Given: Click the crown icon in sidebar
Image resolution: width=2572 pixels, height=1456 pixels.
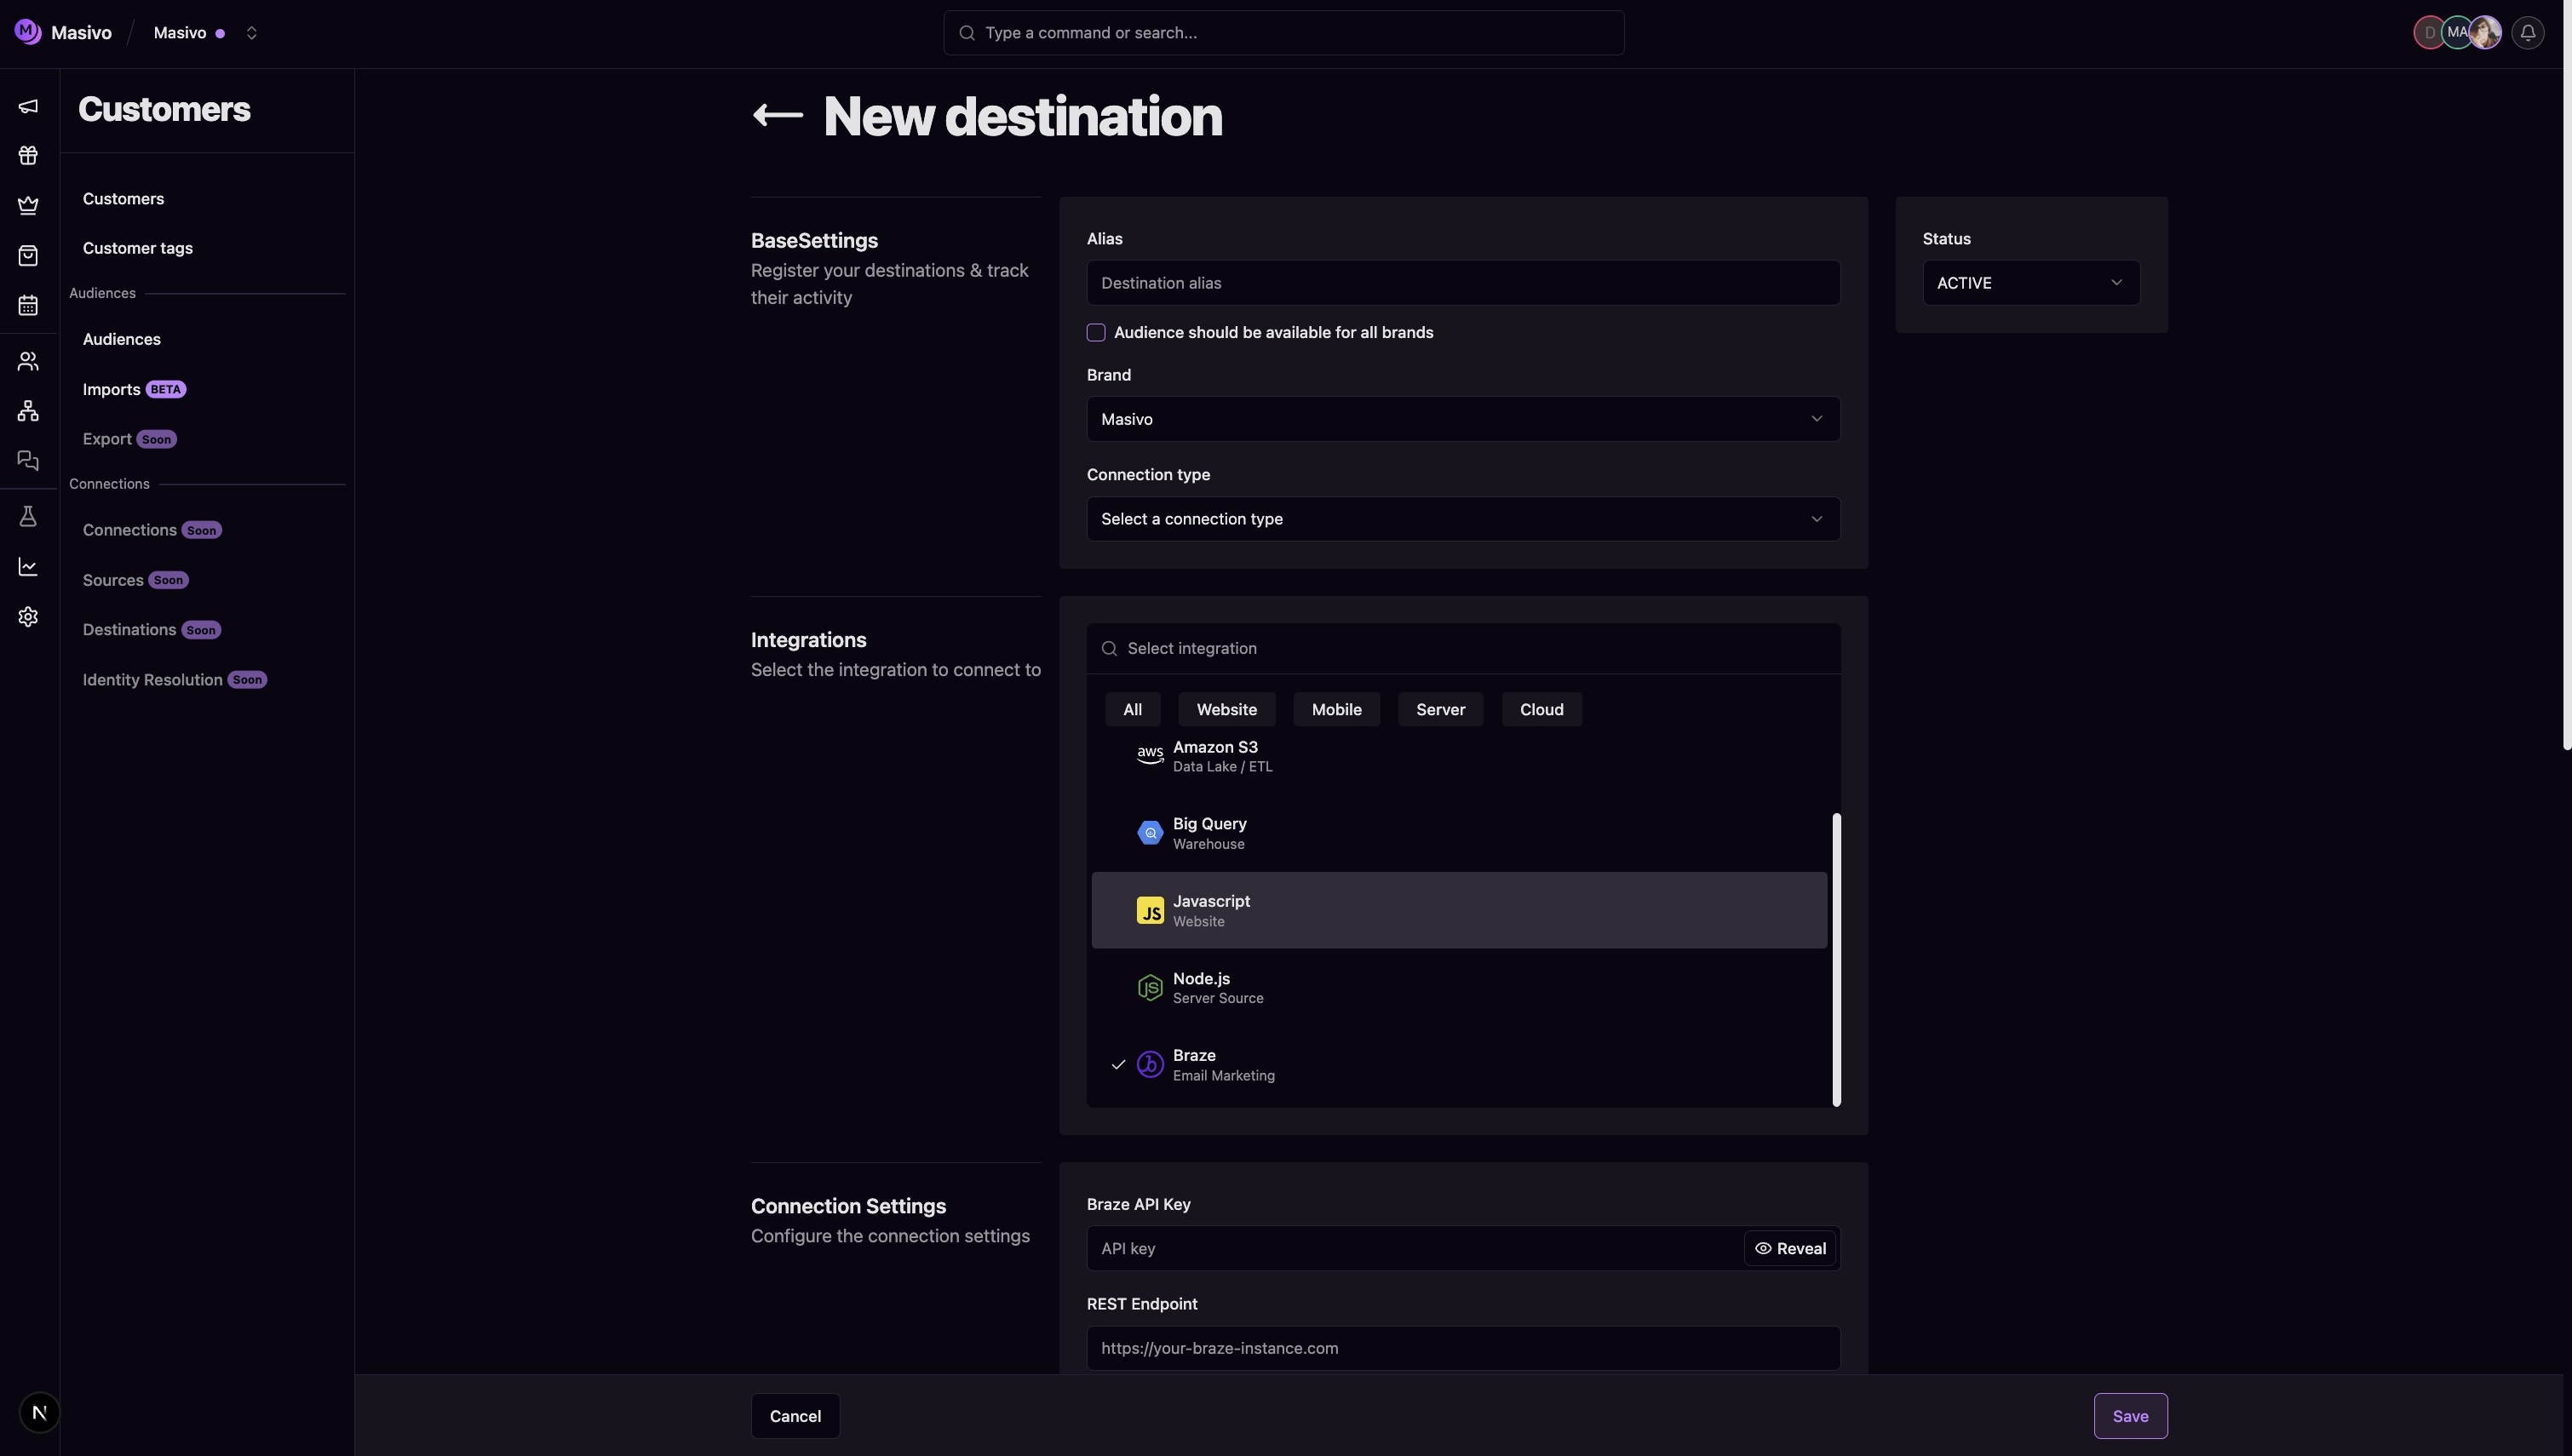Looking at the screenshot, I should 28,205.
